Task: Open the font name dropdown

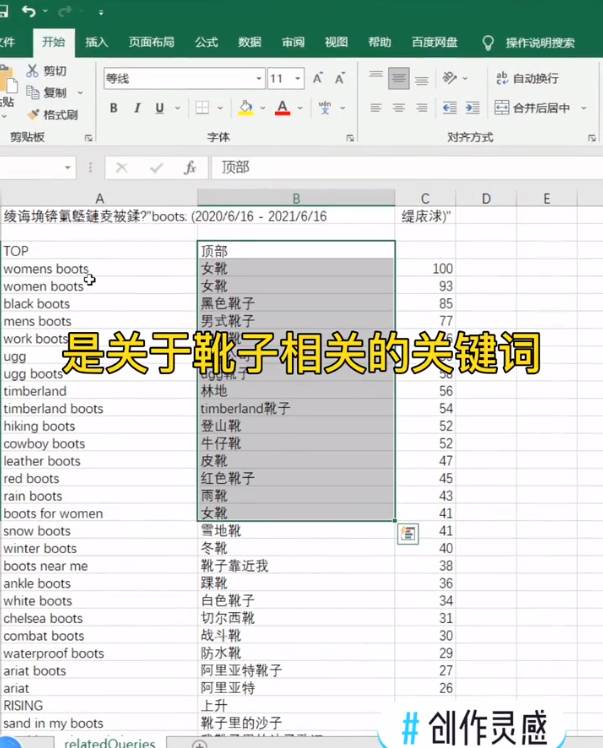Action: [x=259, y=78]
